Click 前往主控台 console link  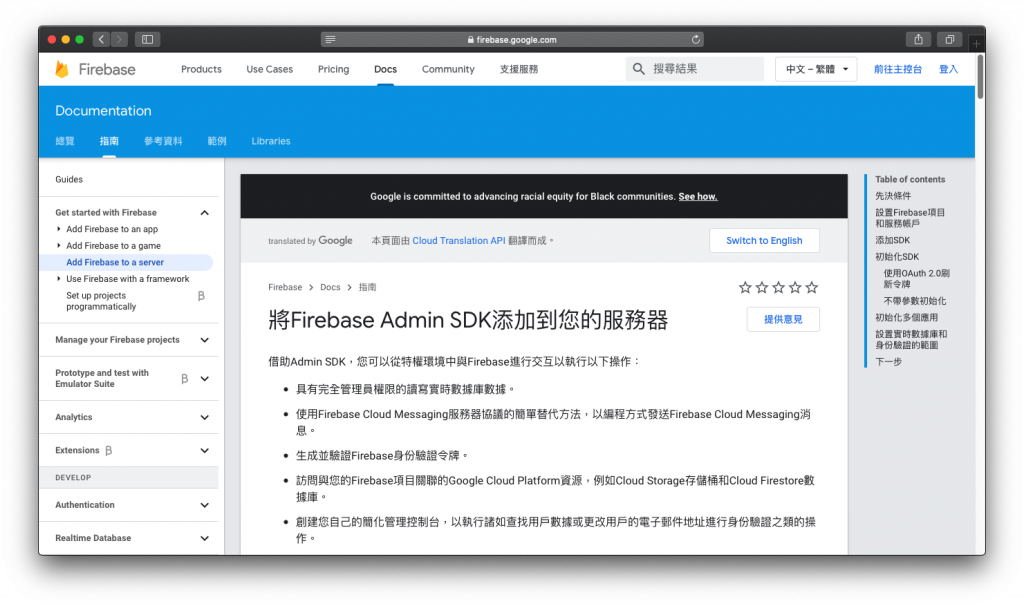[898, 69]
